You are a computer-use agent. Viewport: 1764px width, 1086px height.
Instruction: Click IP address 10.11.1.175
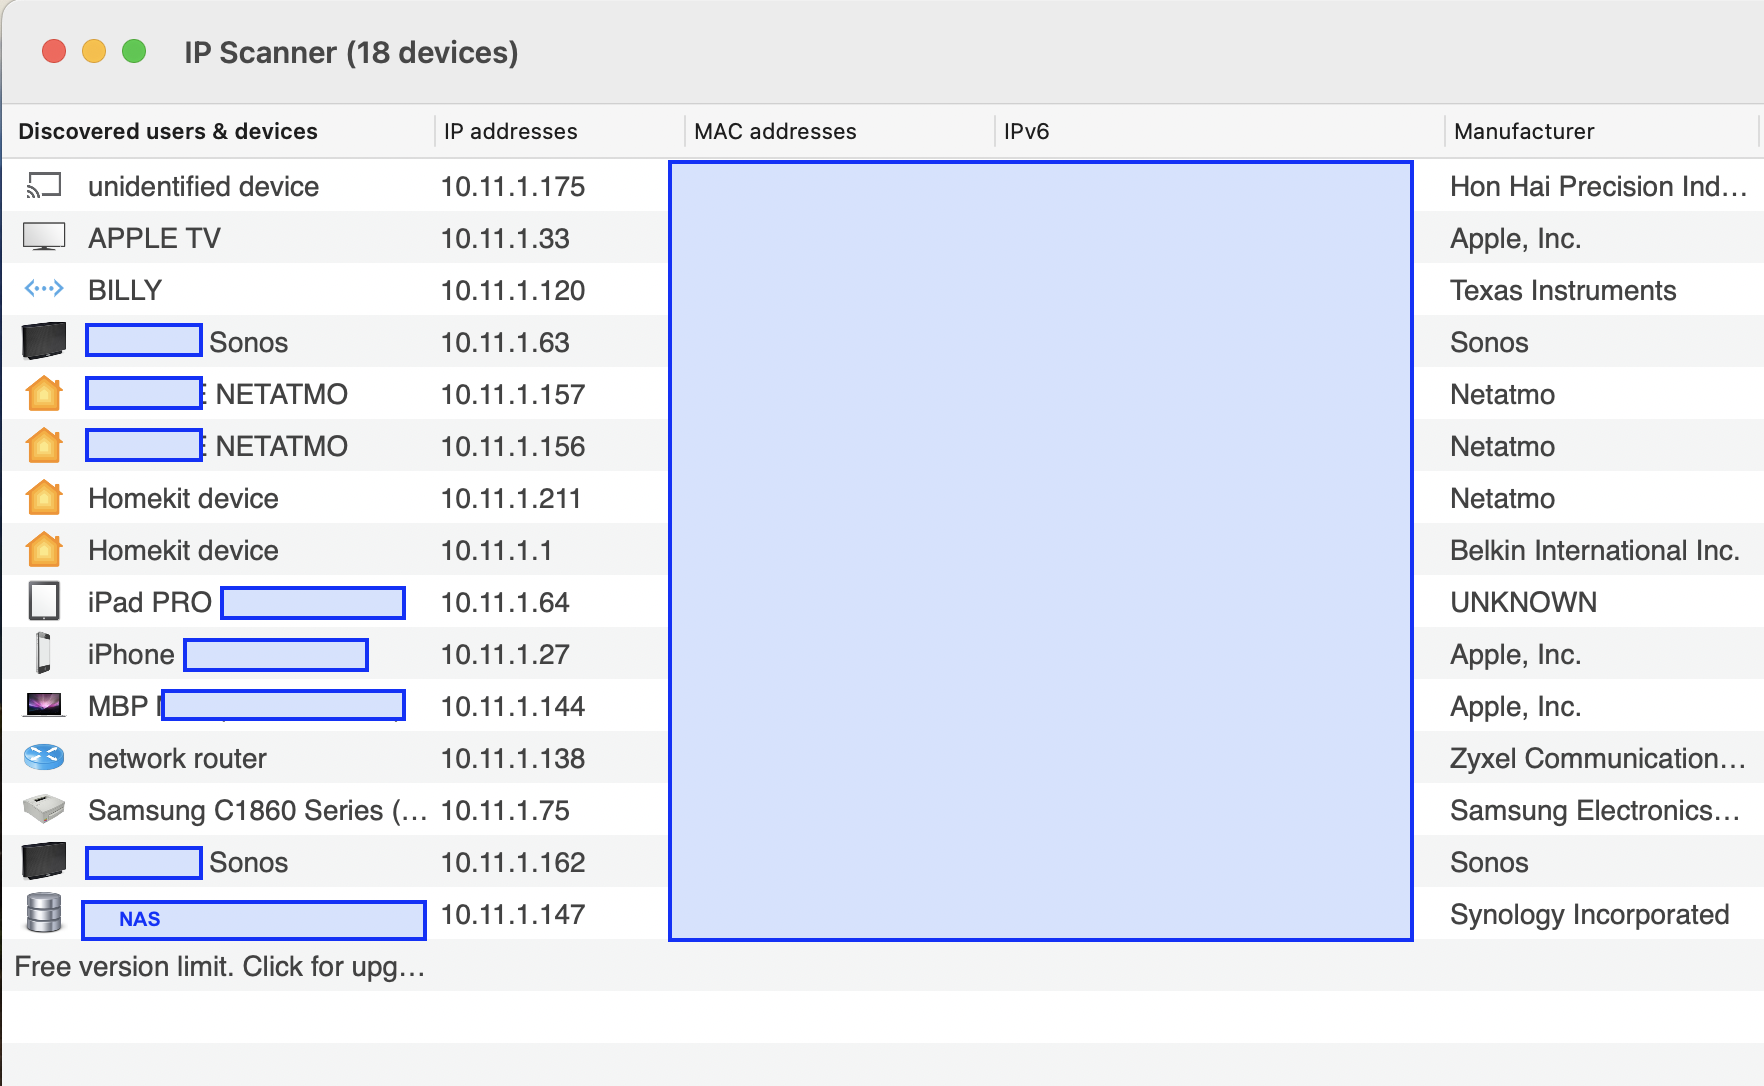pos(513,186)
